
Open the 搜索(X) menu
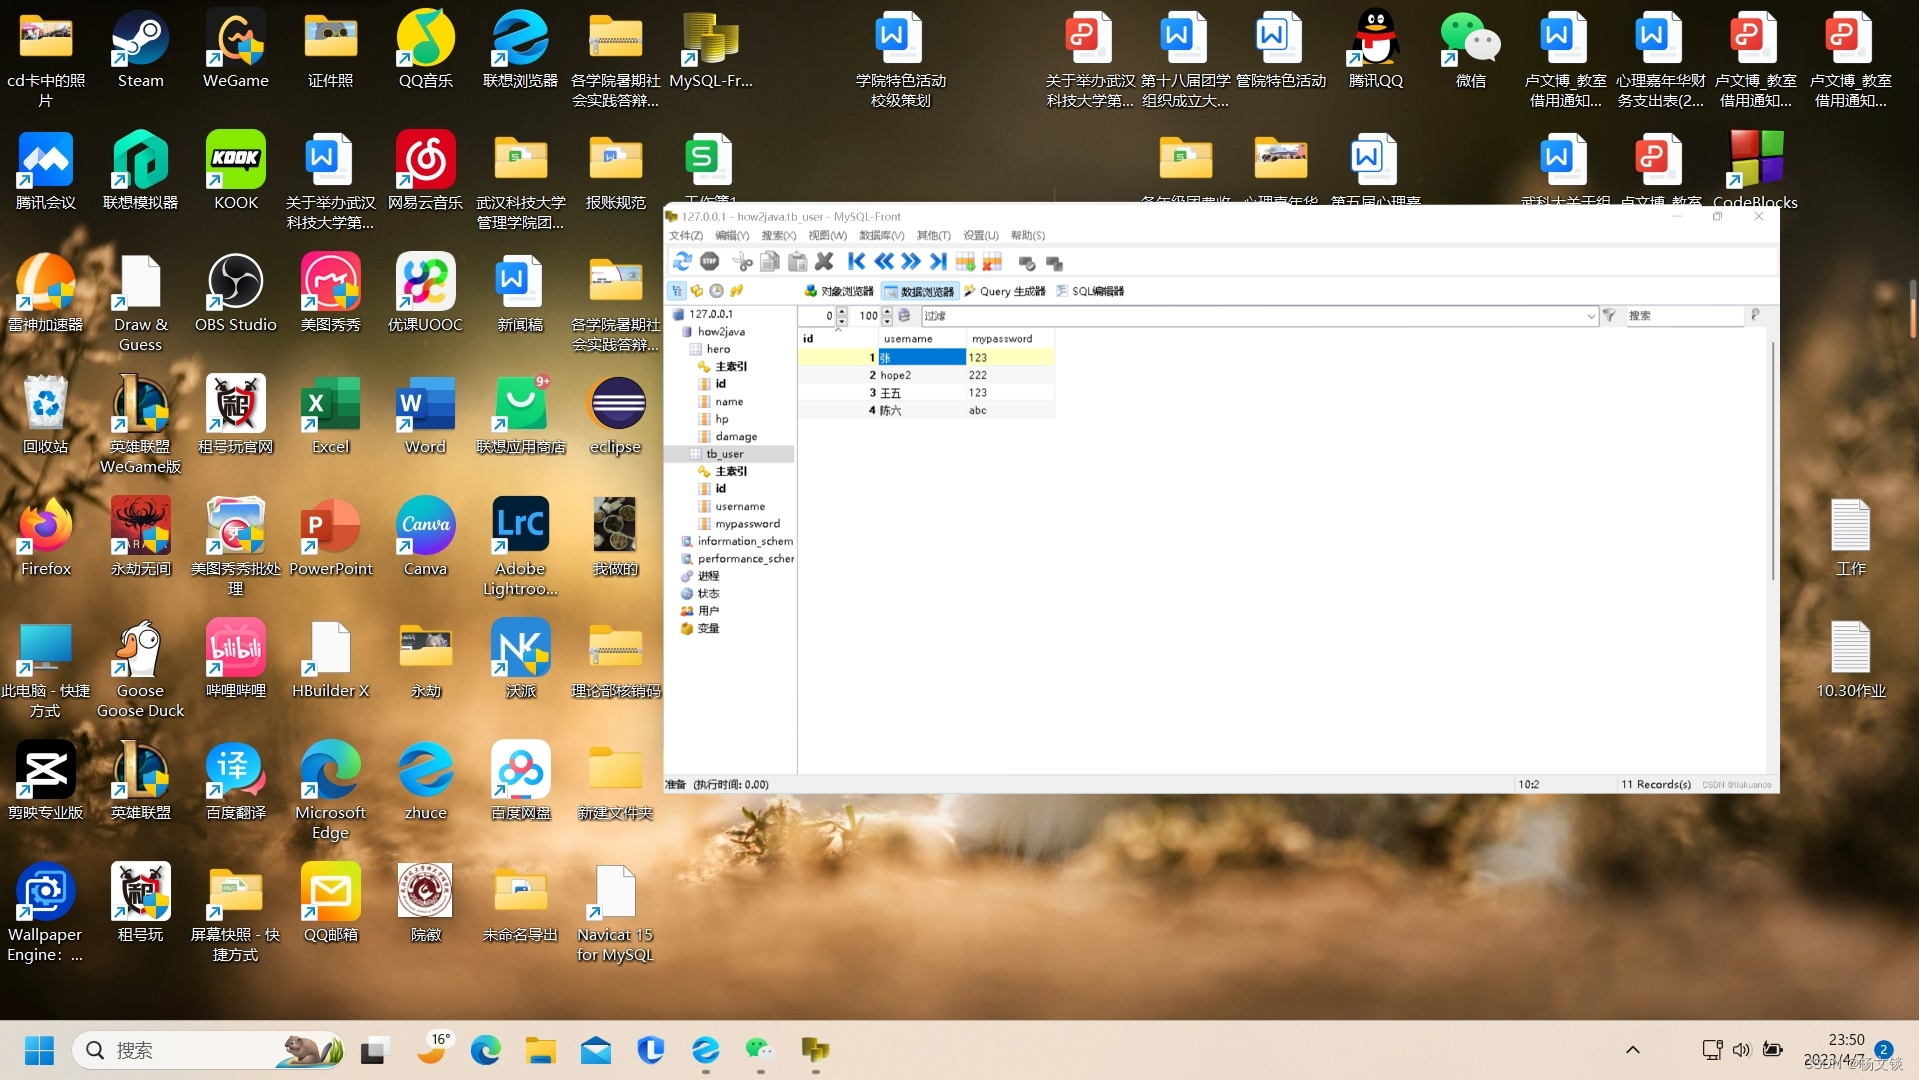click(x=779, y=235)
